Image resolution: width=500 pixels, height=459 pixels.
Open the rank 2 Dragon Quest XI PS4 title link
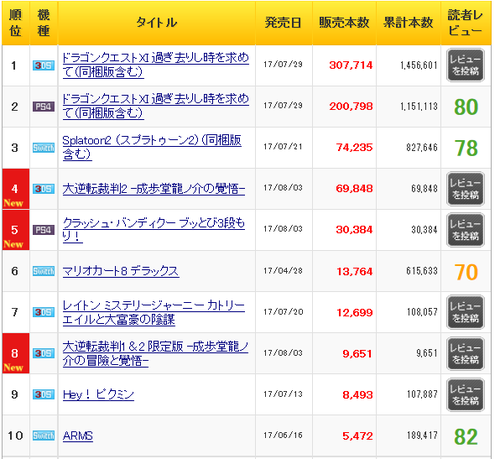[156, 106]
